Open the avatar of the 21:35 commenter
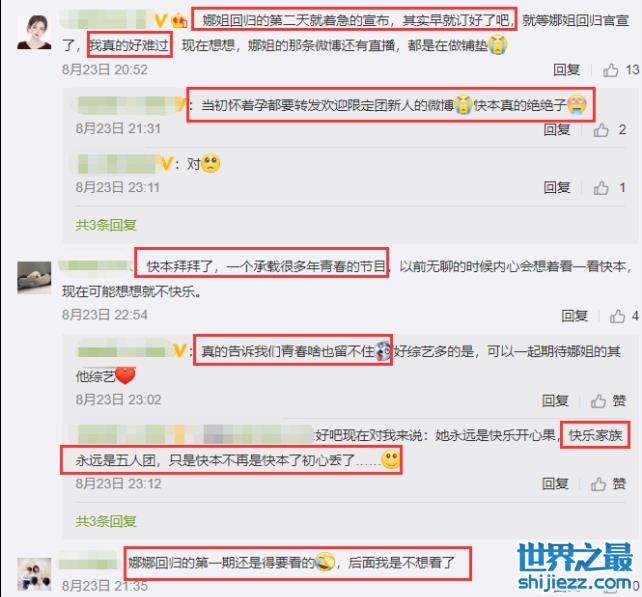642x597 pixels. (34, 574)
